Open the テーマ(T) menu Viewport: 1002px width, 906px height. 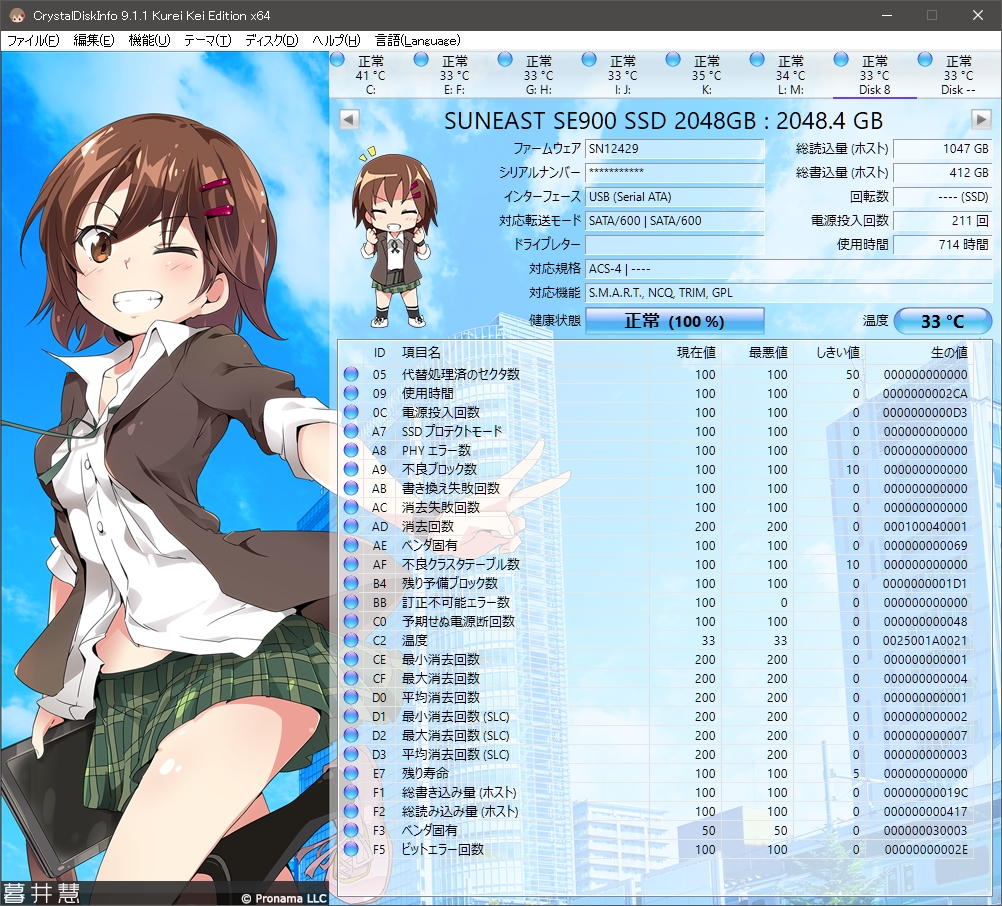tap(208, 41)
